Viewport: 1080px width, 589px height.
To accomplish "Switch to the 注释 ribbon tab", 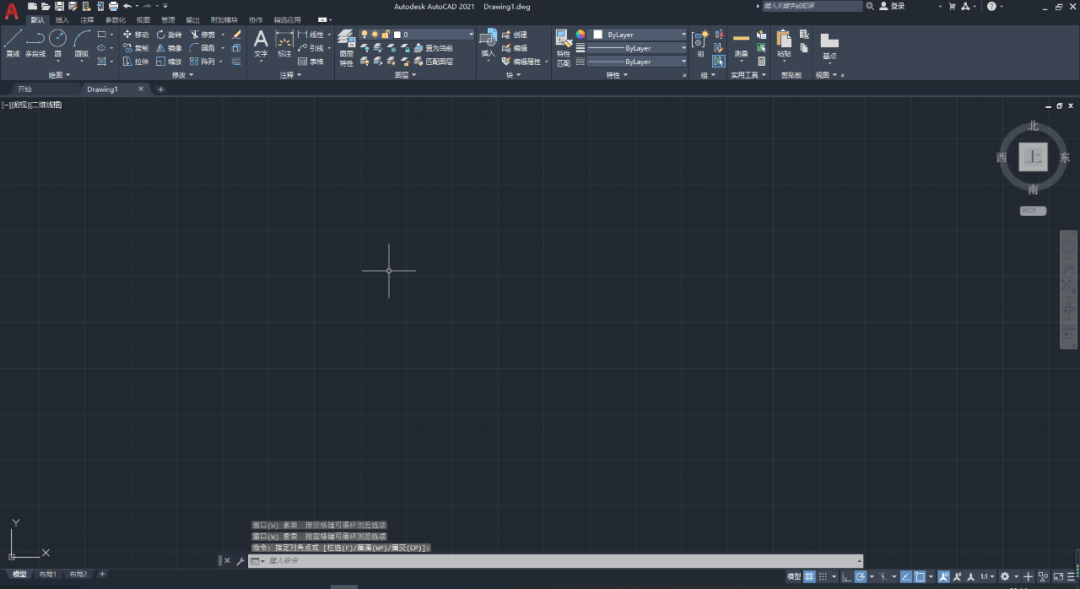I will tap(88, 19).
